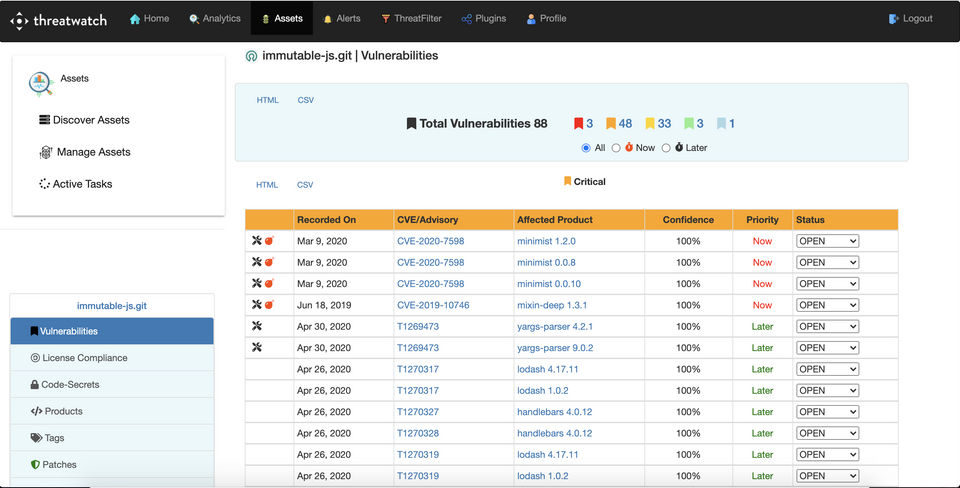This screenshot has height=488, width=960.
Task: Click the Profile person icon
Action: (x=531, y=19)
